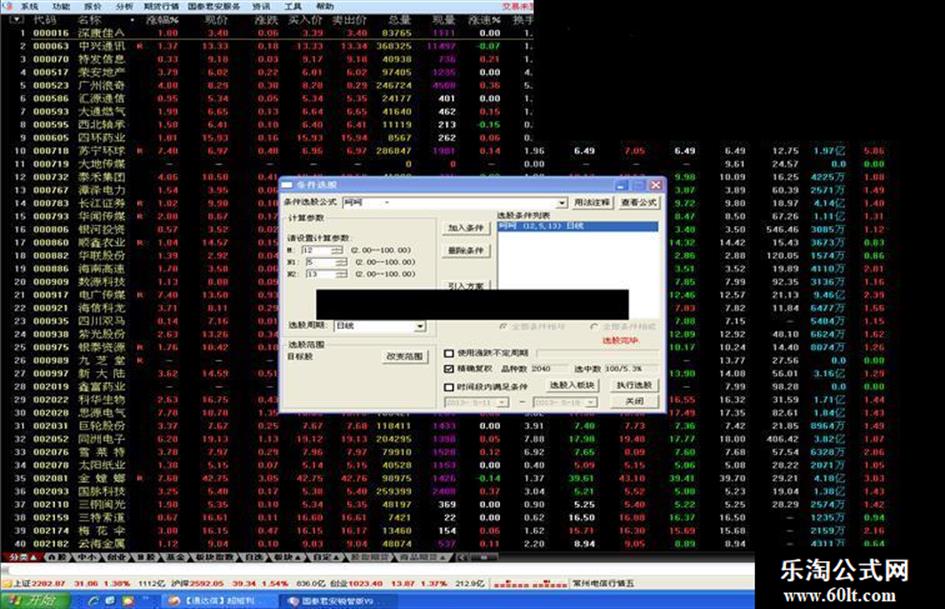Click the 删除条件 button
Screen dimensions: 945x609
click(466, 250)
